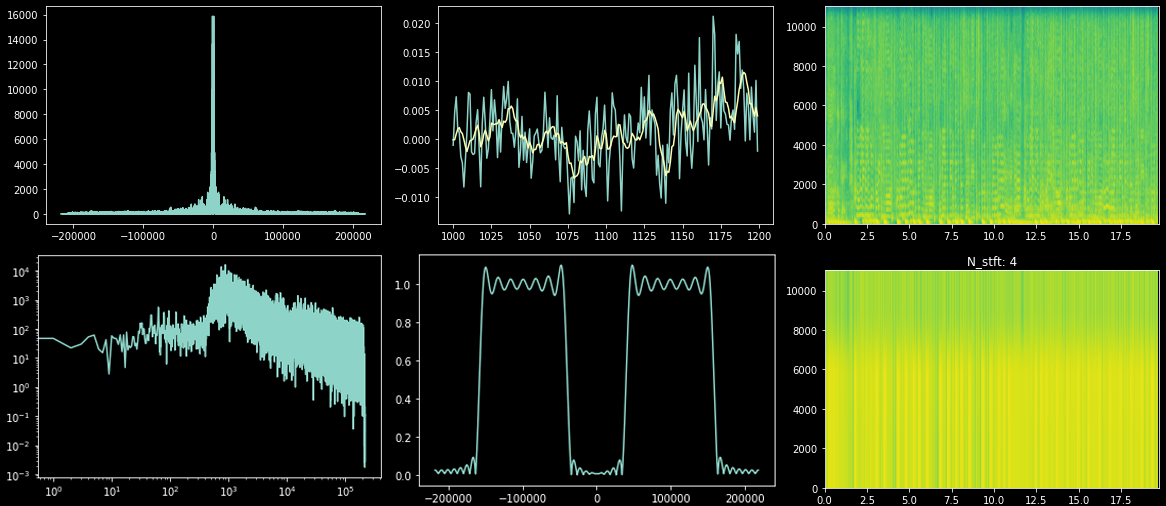
Task: Click the 0.020 y-axis tick in top-middle plot
Action: [415, 24]
